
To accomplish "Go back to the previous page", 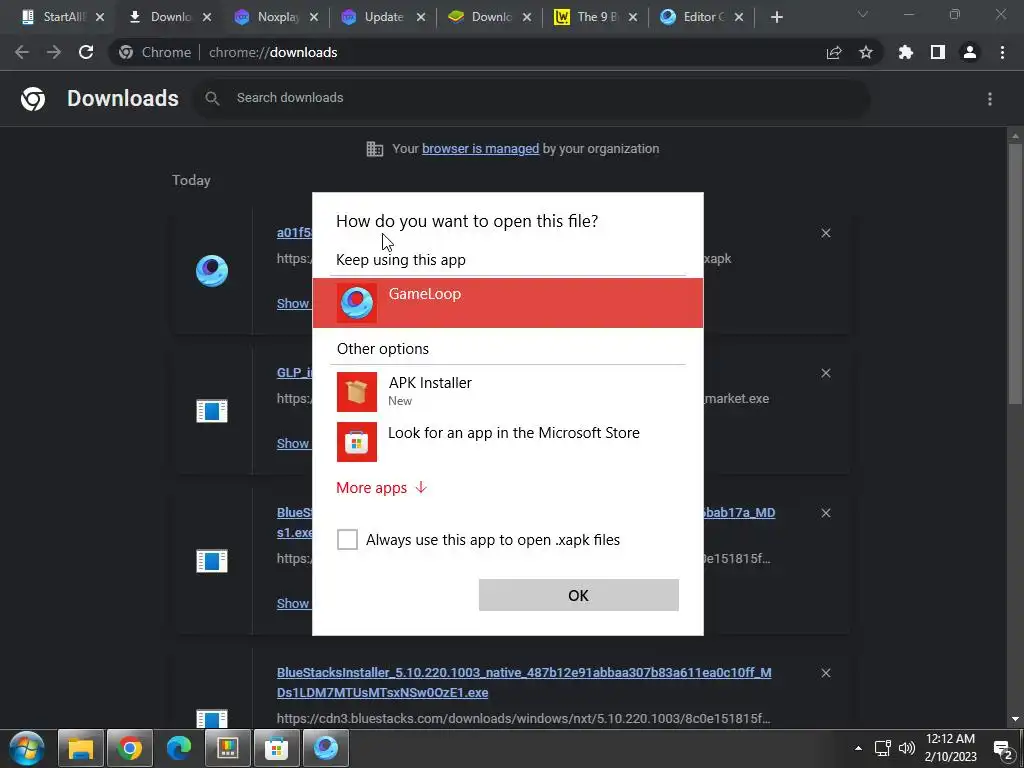I will [x=22, y=52].
